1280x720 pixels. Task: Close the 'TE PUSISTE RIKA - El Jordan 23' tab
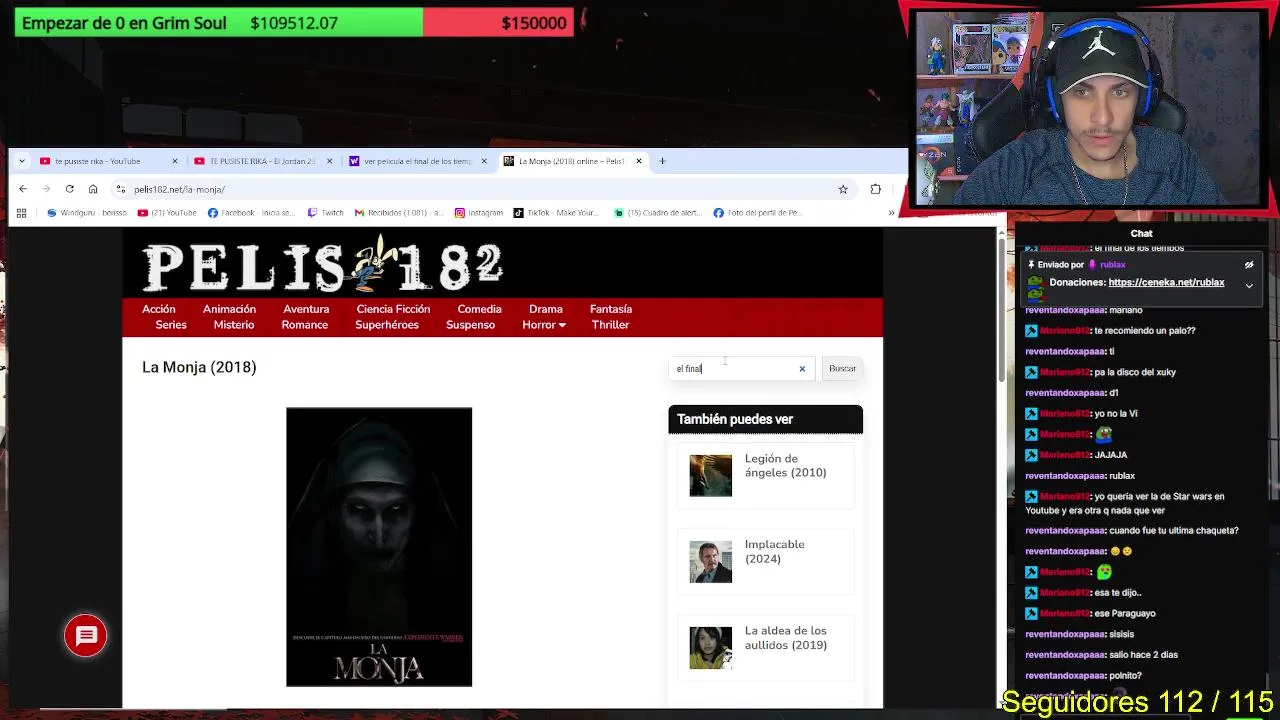[329, 161]
